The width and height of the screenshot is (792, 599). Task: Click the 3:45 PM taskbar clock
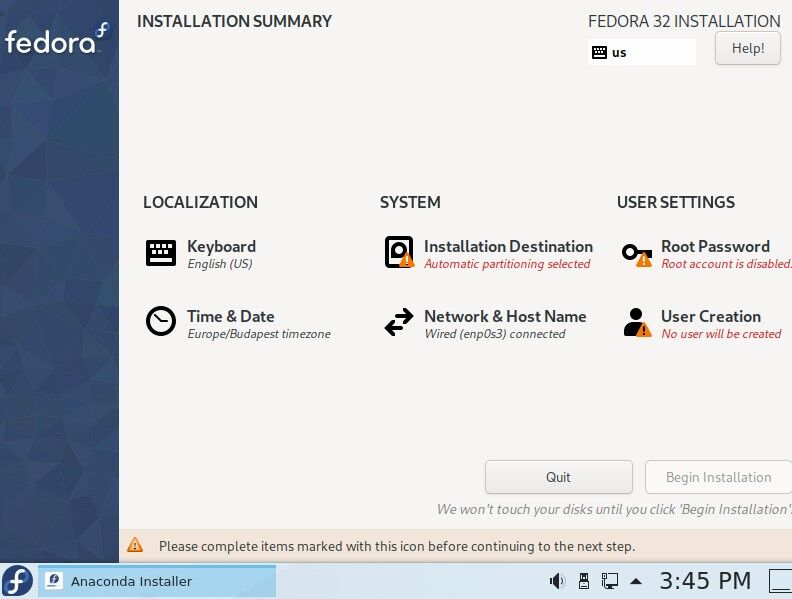[x=705, y=581]
